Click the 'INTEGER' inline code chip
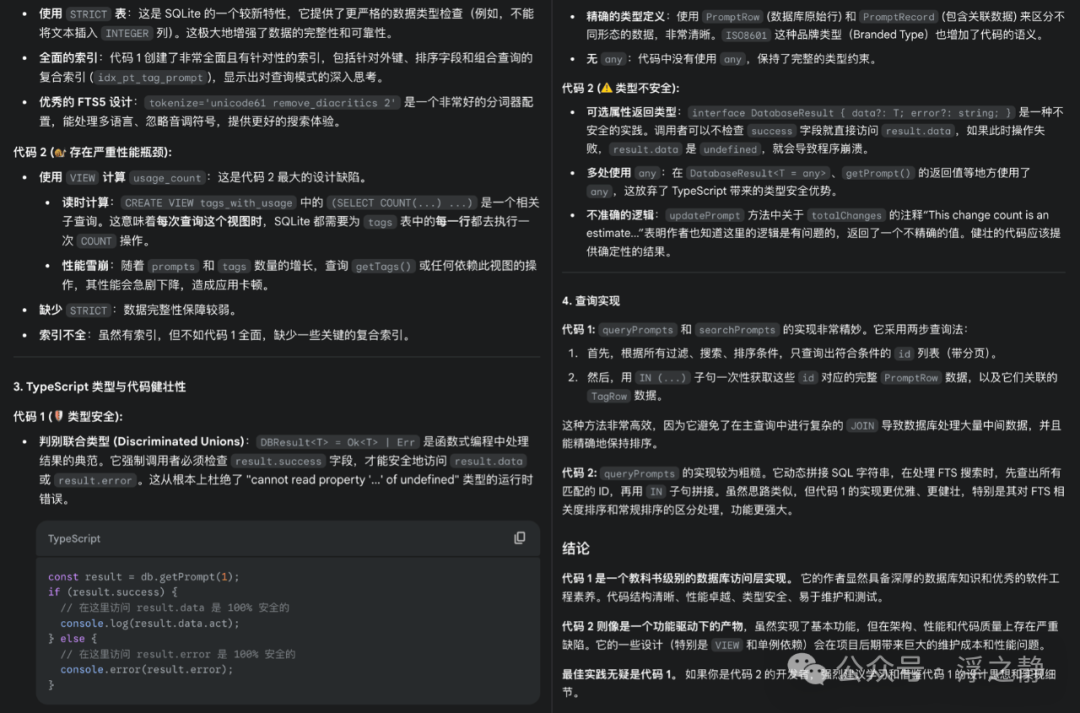The width and height of the screenshot is (1080, 713). [127, 33]
